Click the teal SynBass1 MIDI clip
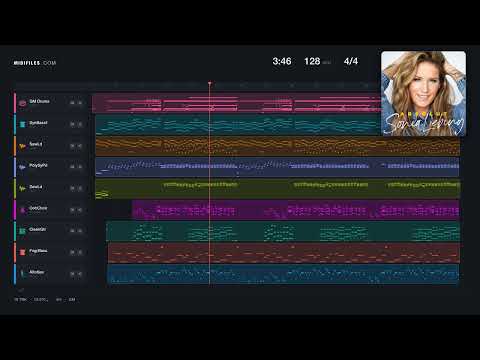 tap(238, 125)
